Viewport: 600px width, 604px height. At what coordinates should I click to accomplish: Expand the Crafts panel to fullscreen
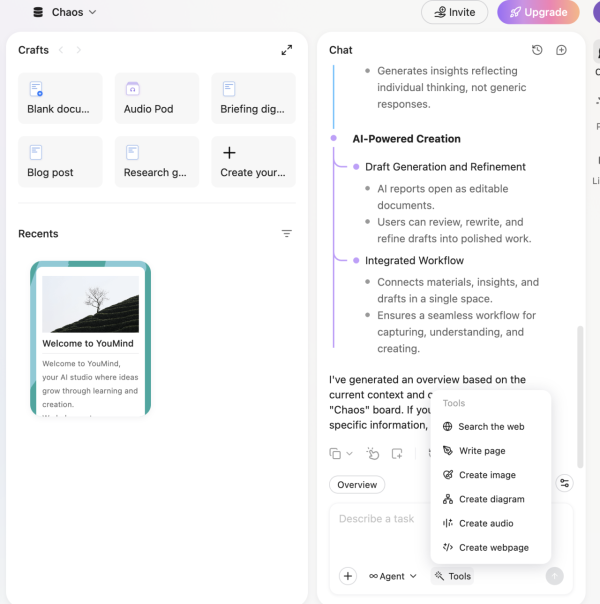point(287,50)
